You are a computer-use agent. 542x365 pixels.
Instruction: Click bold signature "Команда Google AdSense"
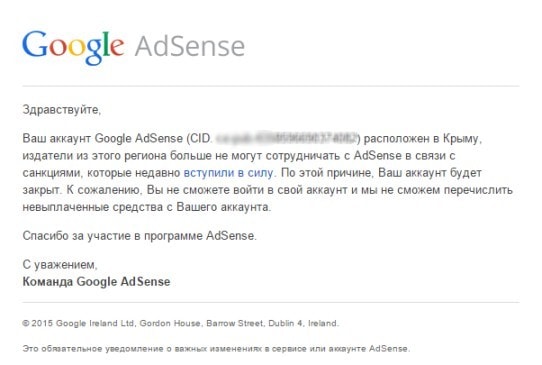(x=96, y=281)
